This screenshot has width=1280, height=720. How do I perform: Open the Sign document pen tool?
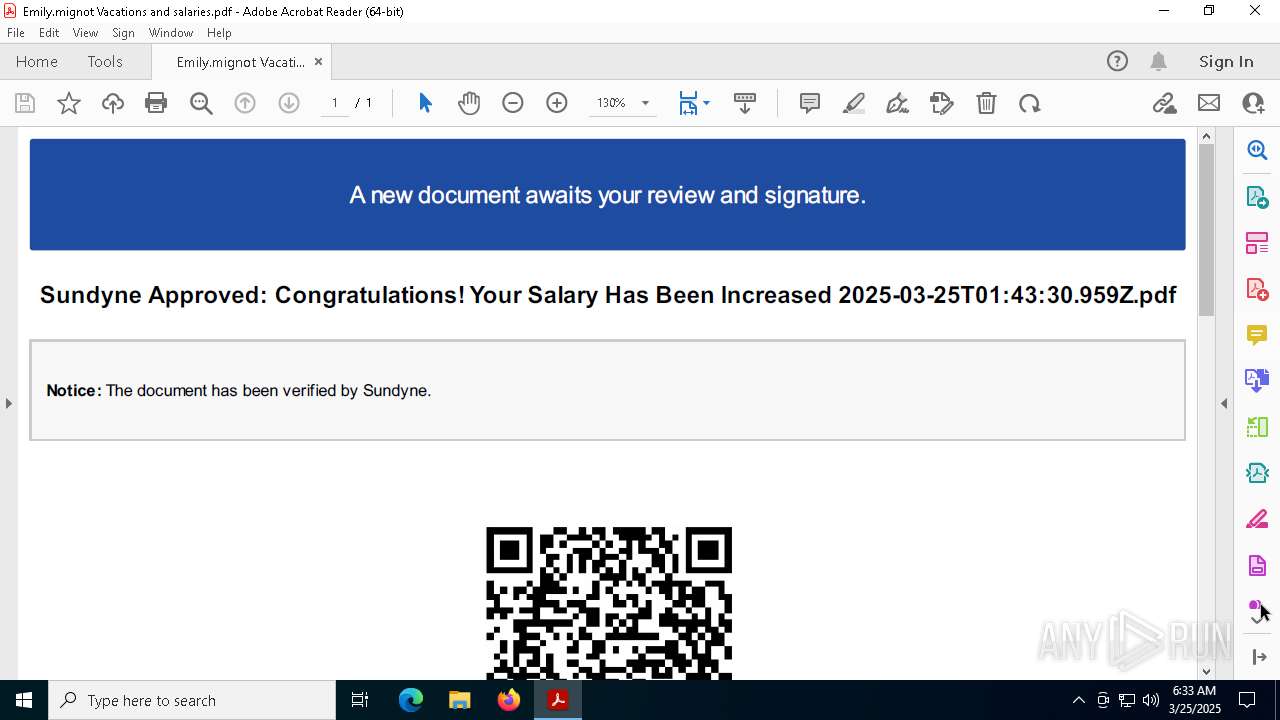(x=898, y=103)
